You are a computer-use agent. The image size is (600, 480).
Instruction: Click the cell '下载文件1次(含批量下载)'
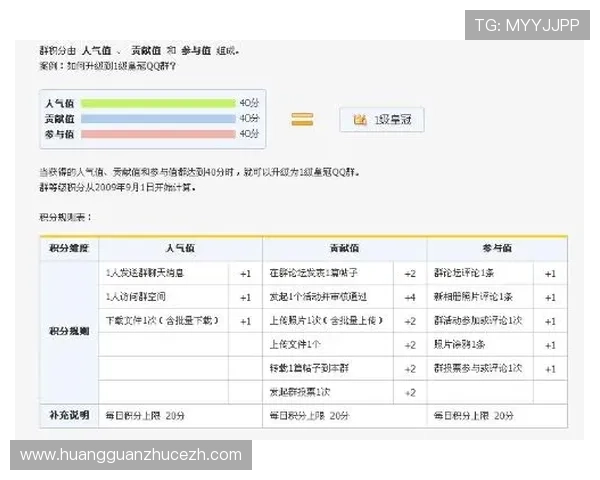pos(163,320)
